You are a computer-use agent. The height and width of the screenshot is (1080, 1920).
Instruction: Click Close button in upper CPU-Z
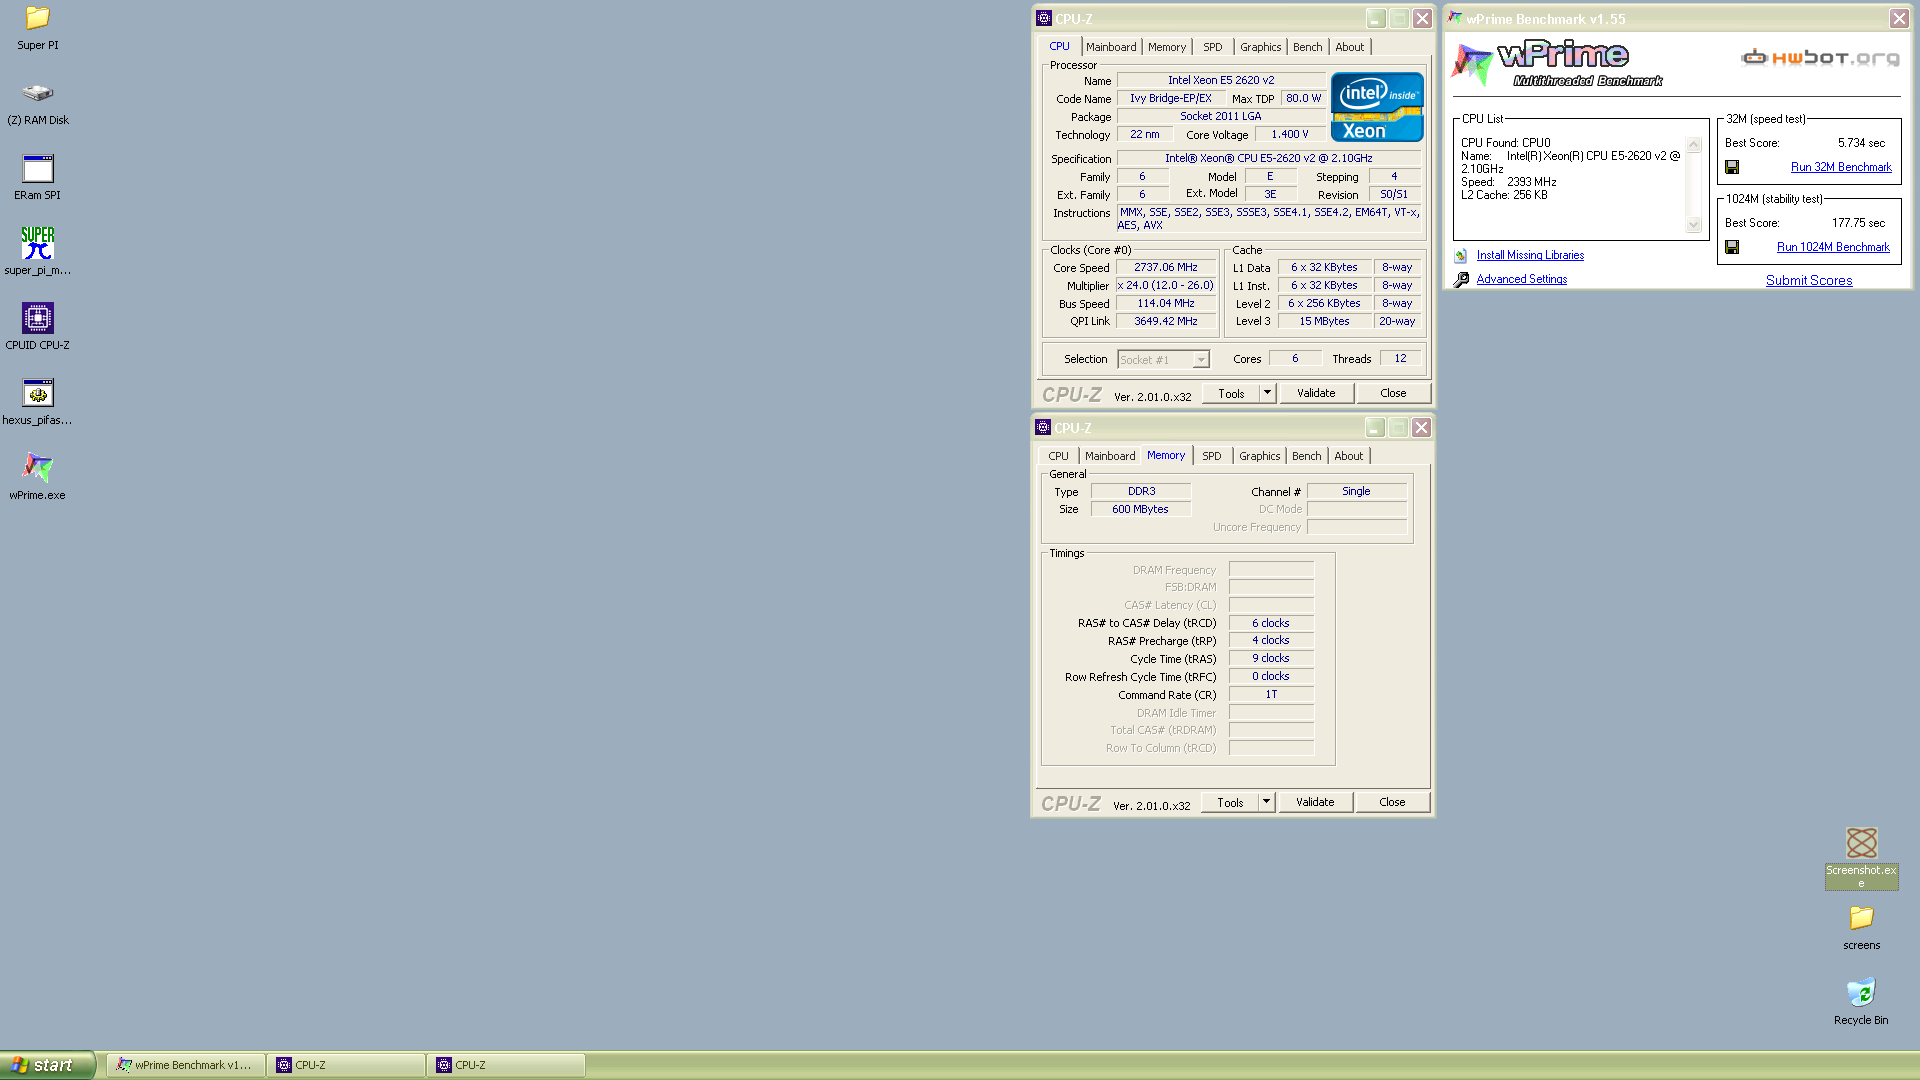(x=1393, y=393)
